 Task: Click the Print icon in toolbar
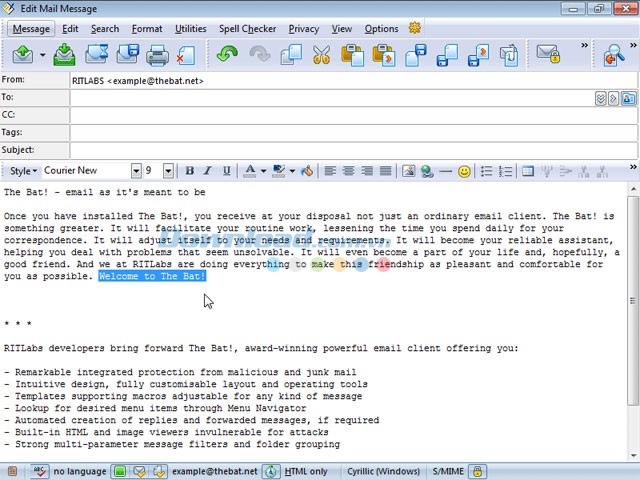pyautogui.click(x=156, y=55)
